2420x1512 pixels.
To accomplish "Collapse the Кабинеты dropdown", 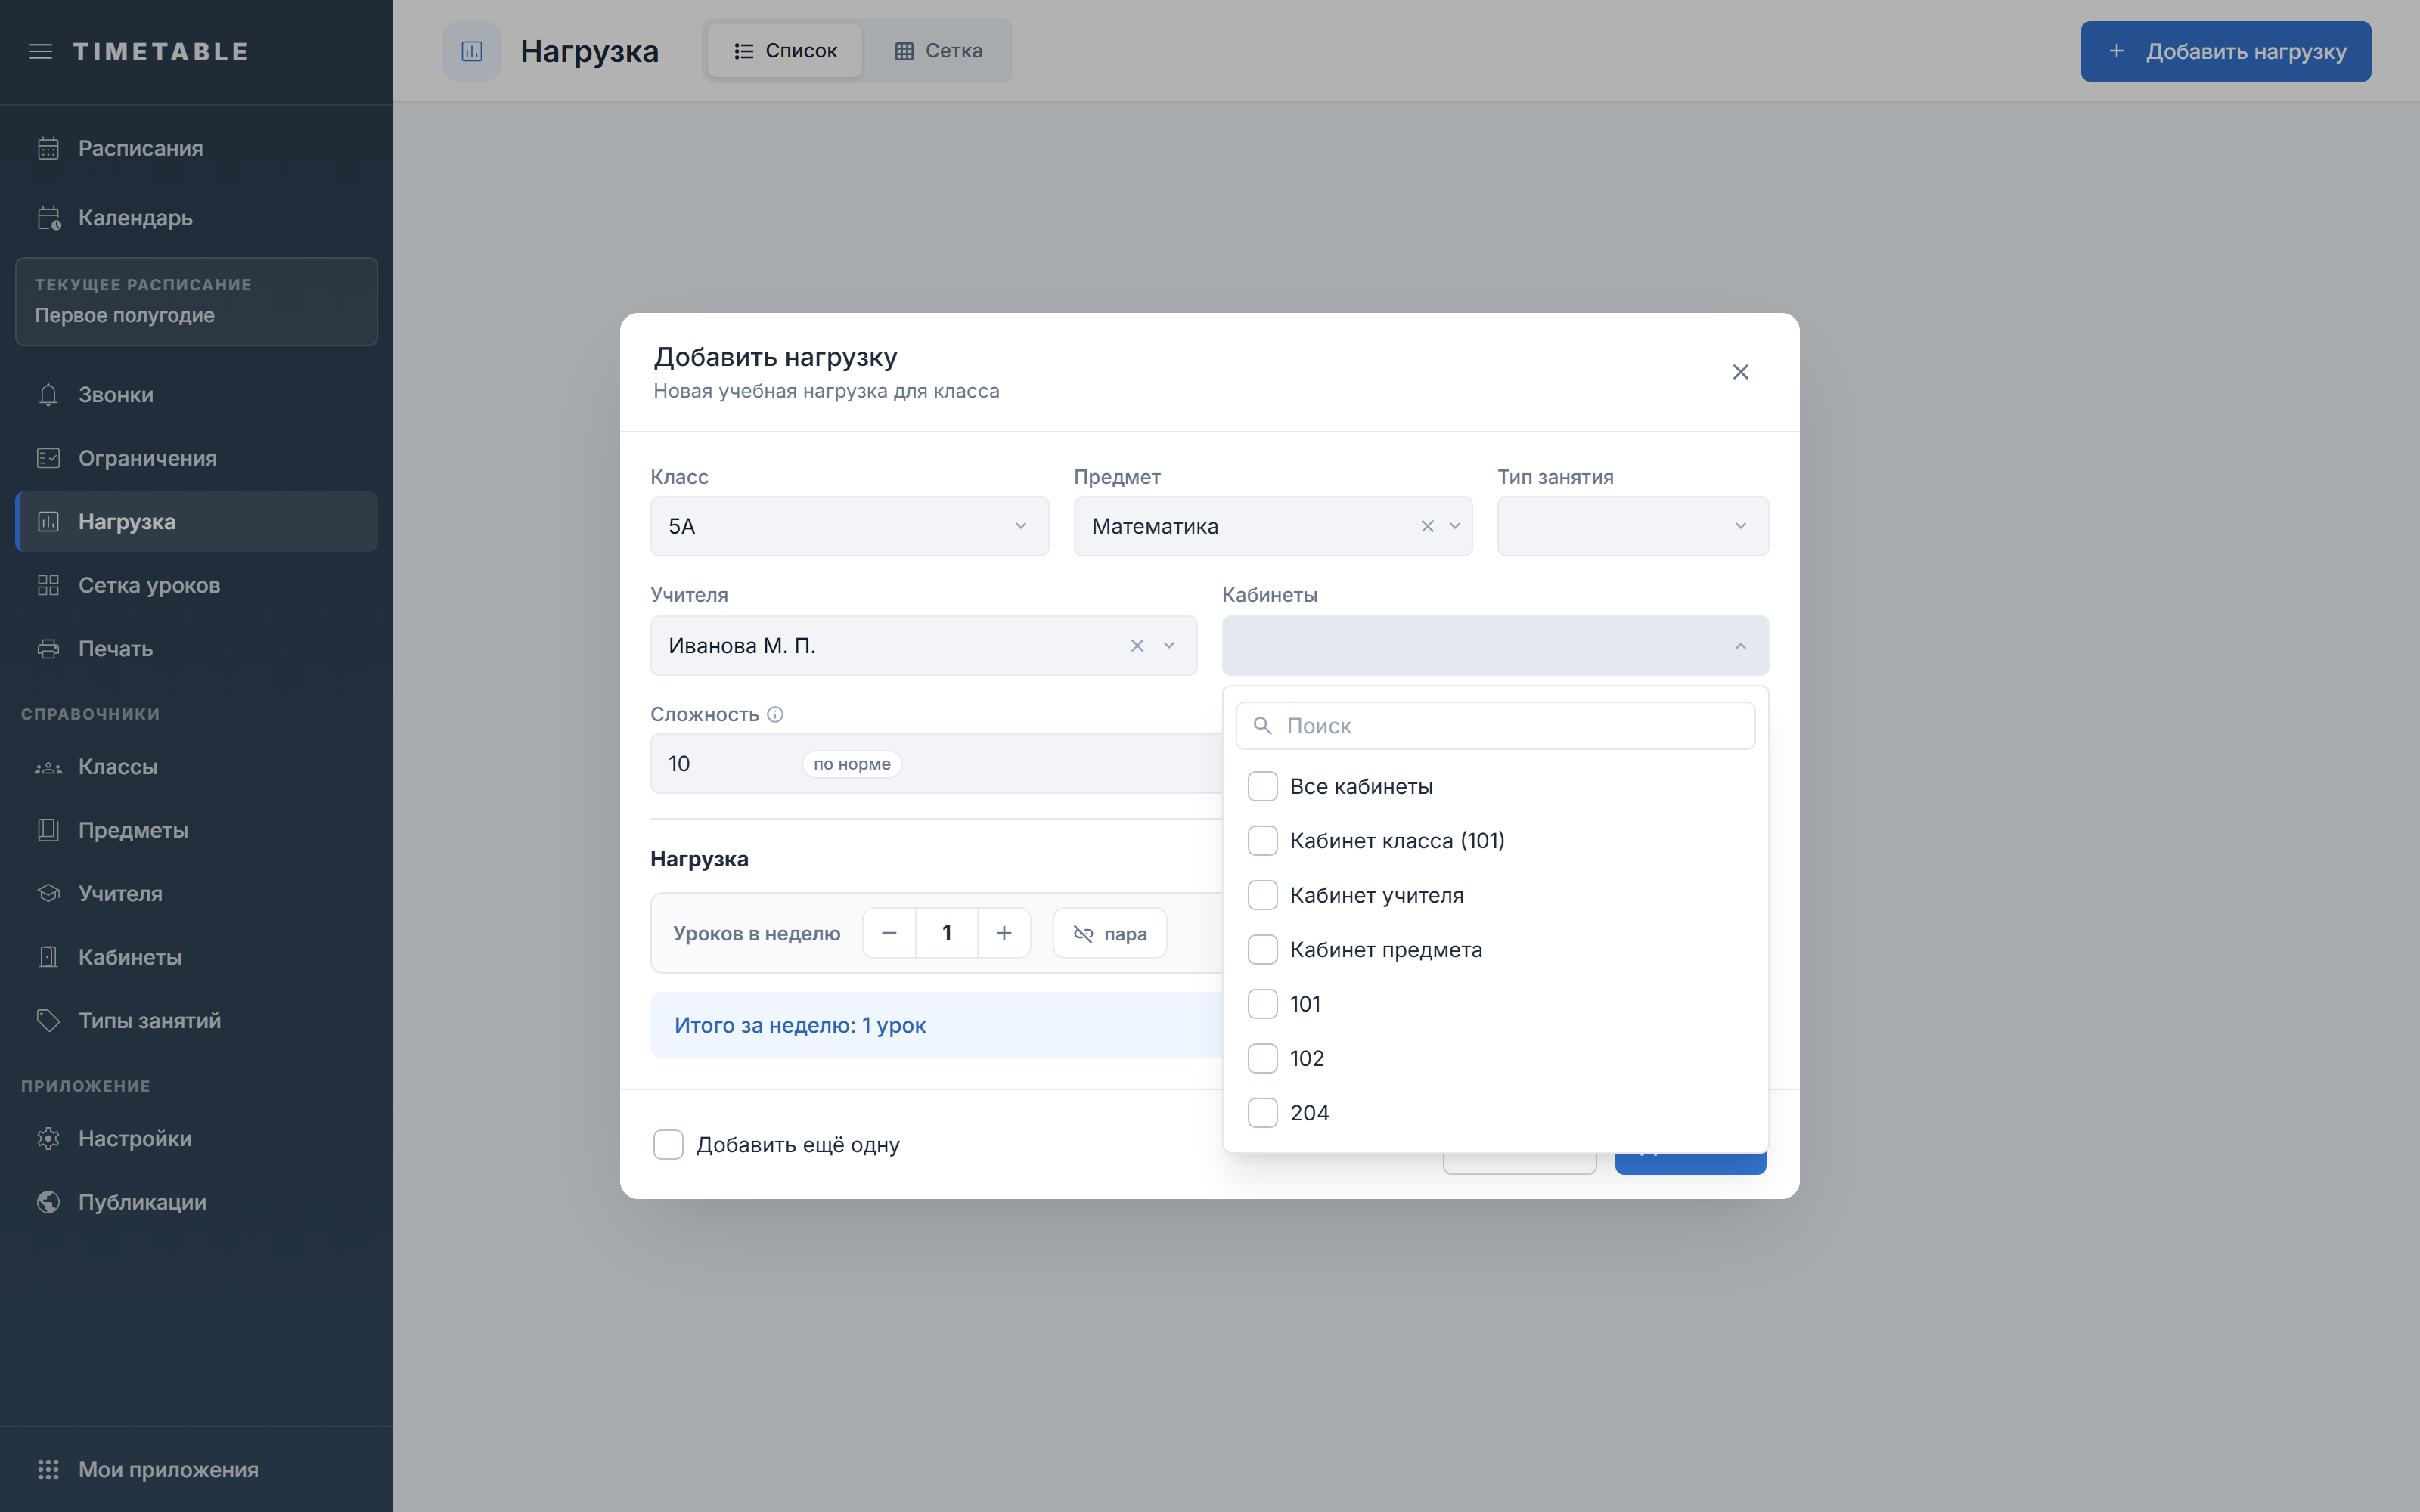I will 1741,646.
